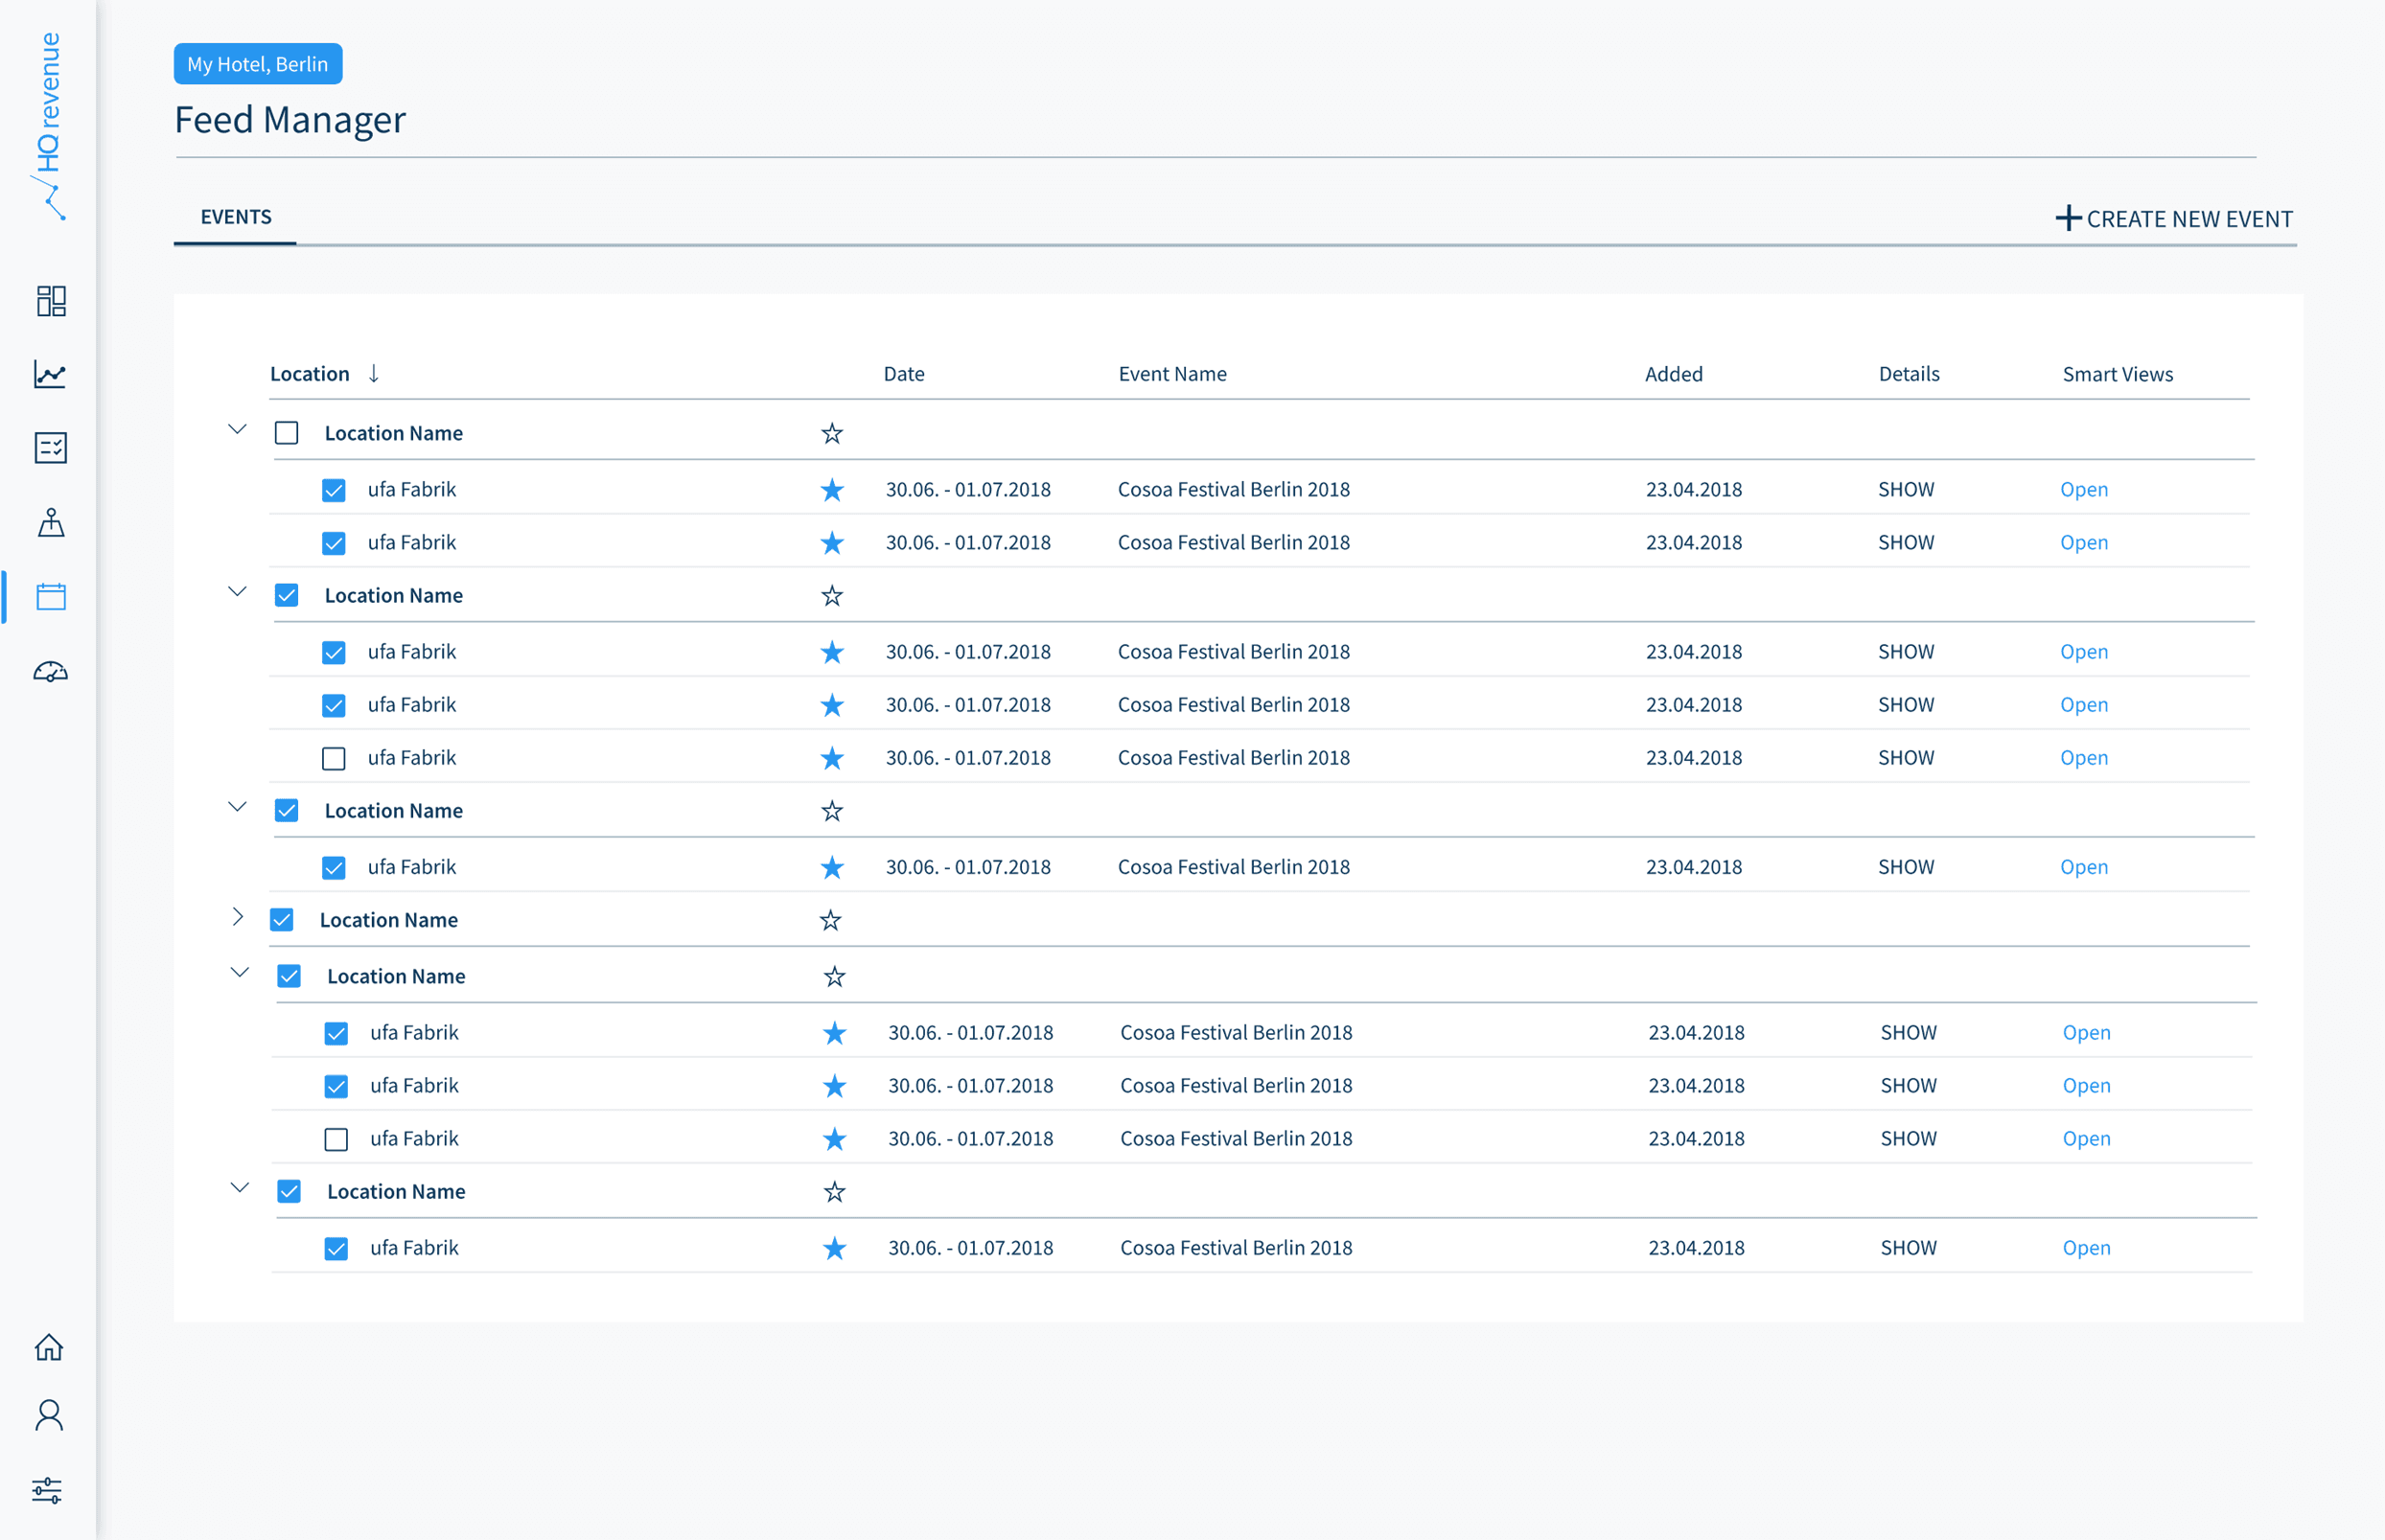Switch to the EVENTS tab
The image size is (2385, 1540).
236,216
